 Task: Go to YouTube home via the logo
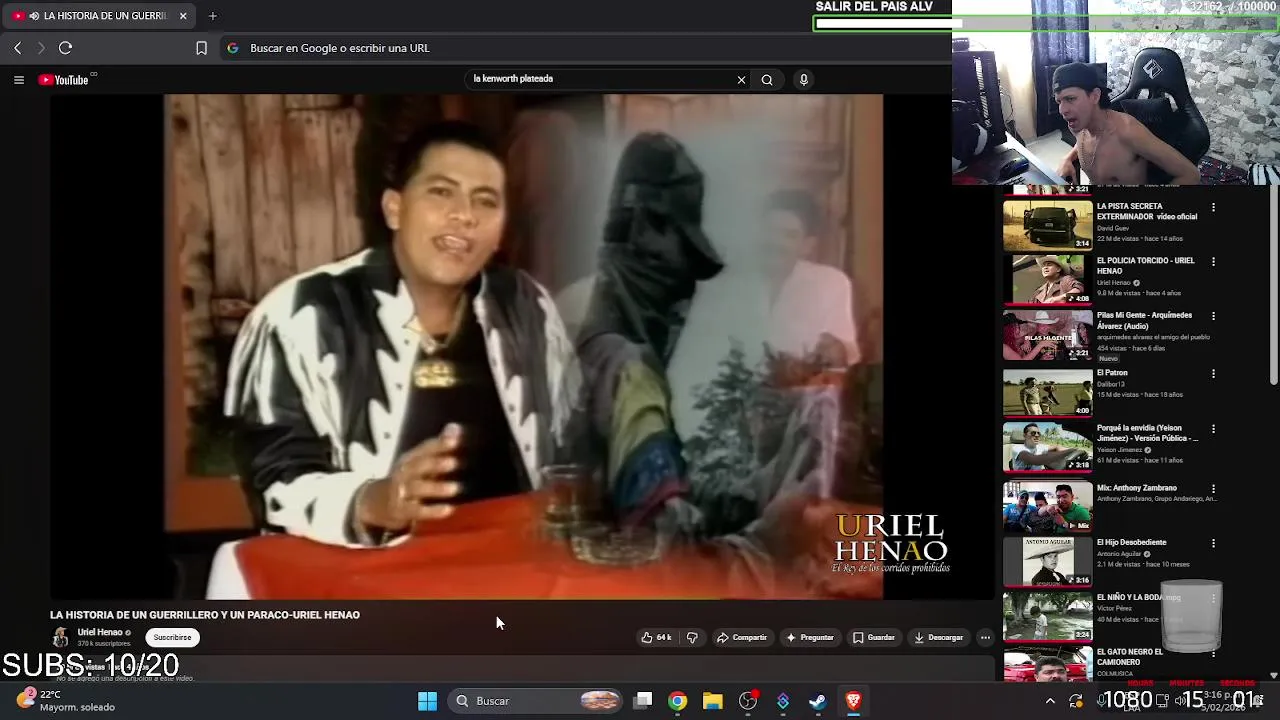63,80
